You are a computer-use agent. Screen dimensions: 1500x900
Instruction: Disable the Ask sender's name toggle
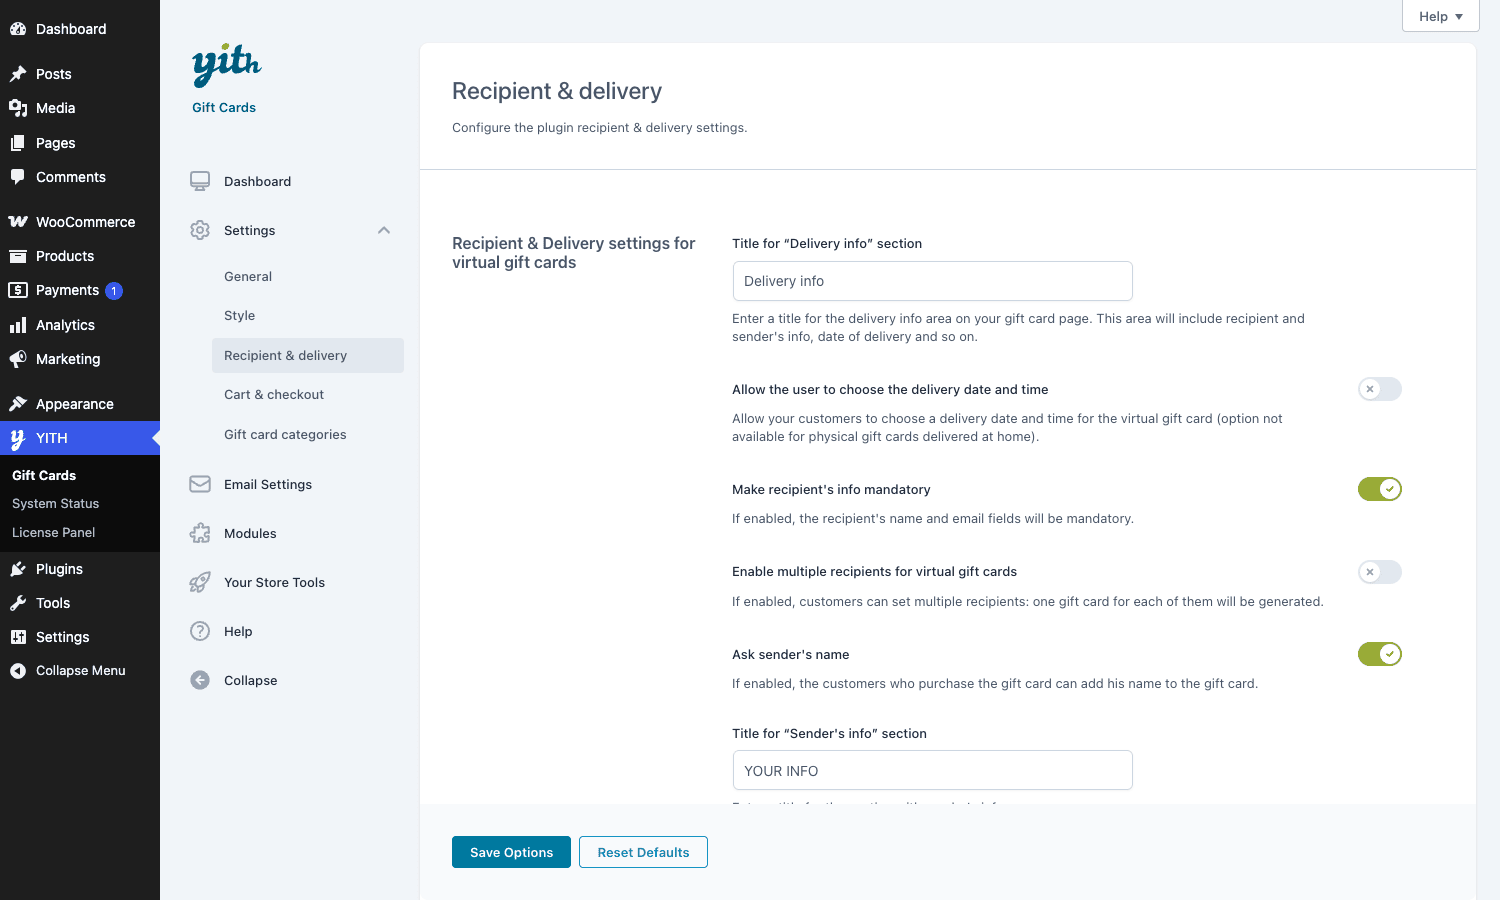pos(1380,654)
